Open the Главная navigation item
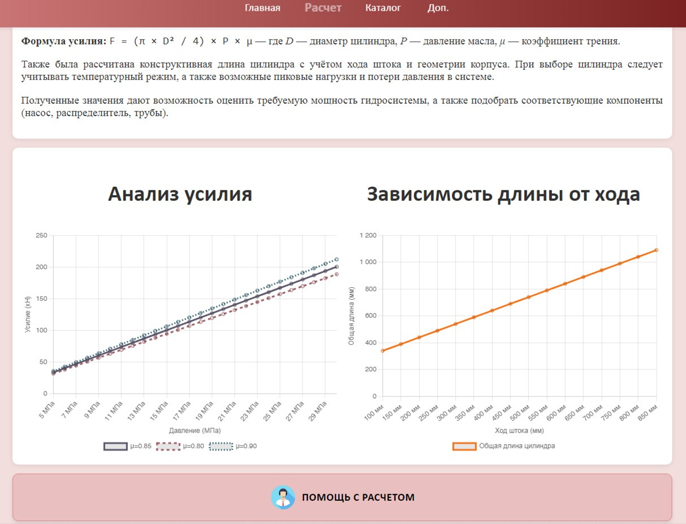686x524 pixels. (x=262, y=8)
